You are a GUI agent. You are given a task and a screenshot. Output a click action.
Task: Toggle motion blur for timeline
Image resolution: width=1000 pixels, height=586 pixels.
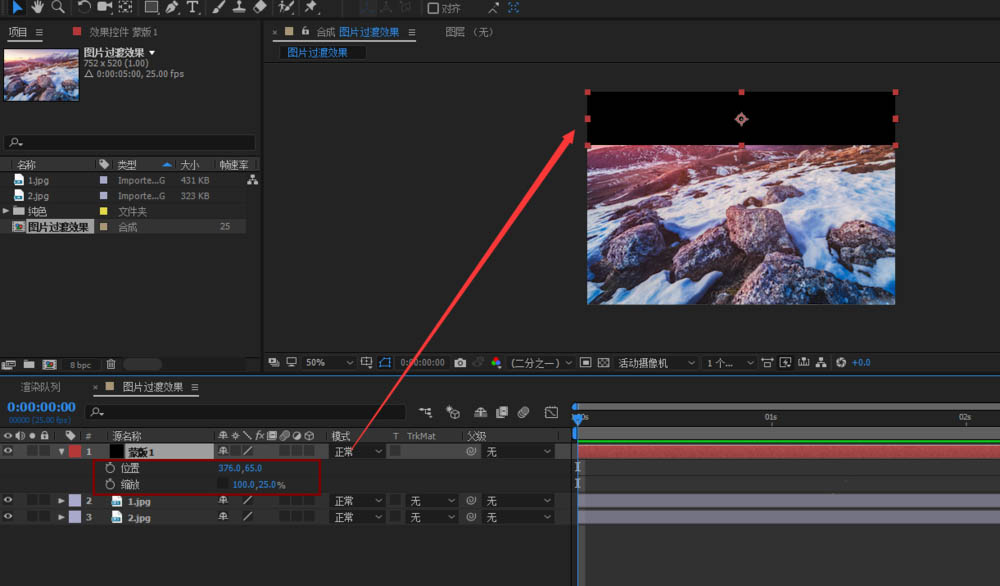524,413
